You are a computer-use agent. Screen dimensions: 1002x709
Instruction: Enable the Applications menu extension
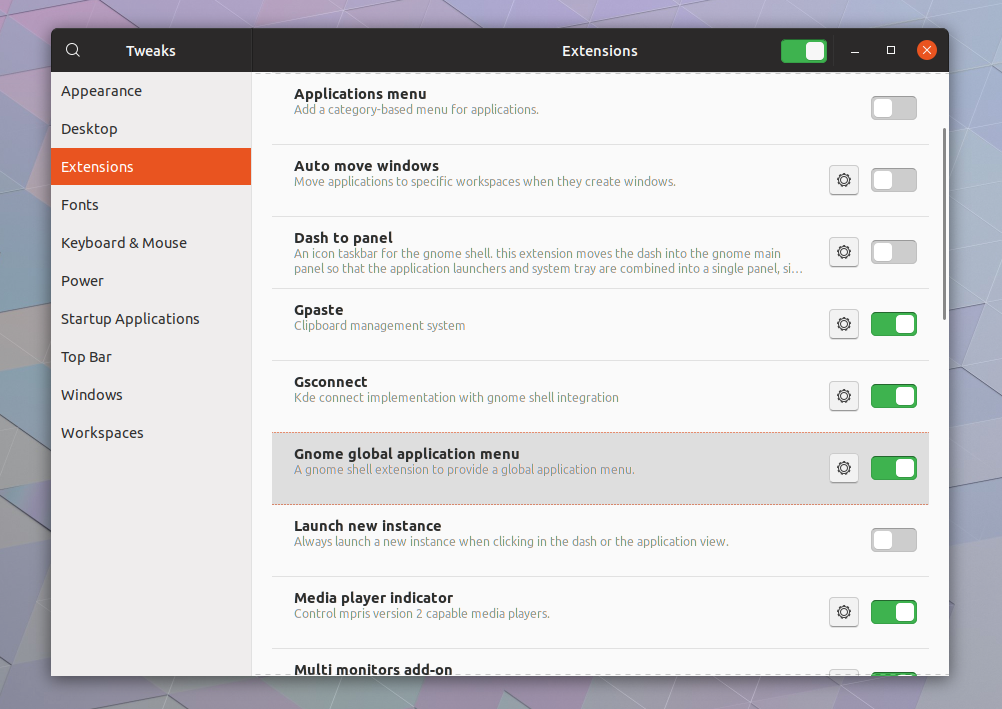click(893, 108)
